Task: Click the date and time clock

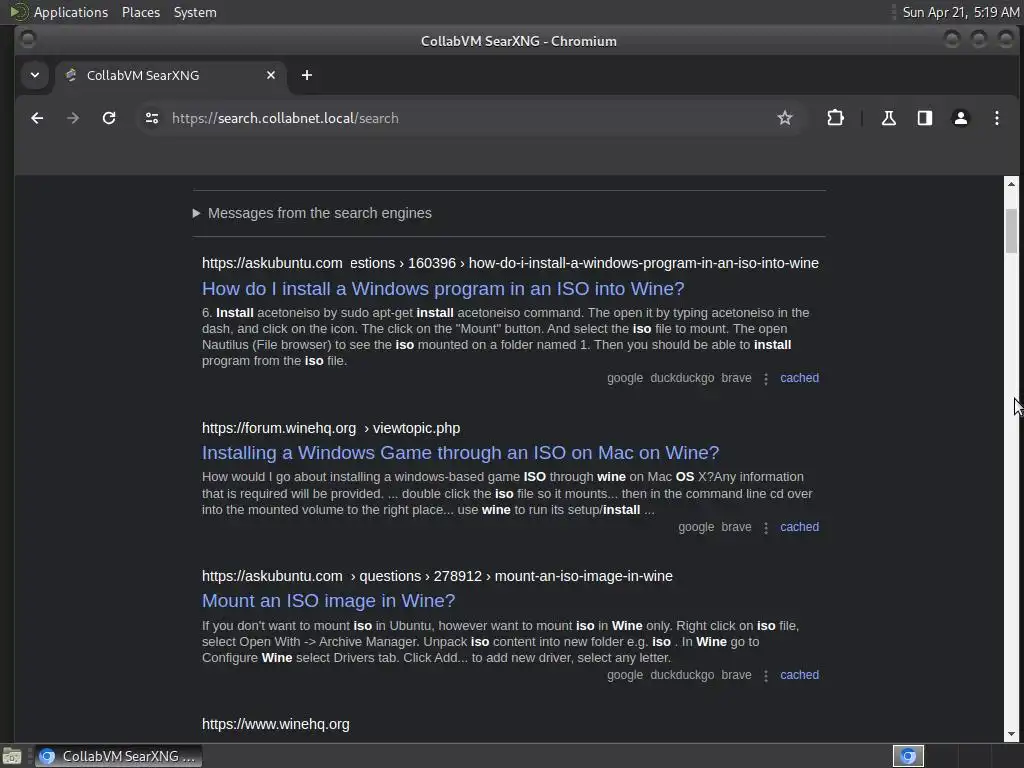Action: click(x=961, y=12)
